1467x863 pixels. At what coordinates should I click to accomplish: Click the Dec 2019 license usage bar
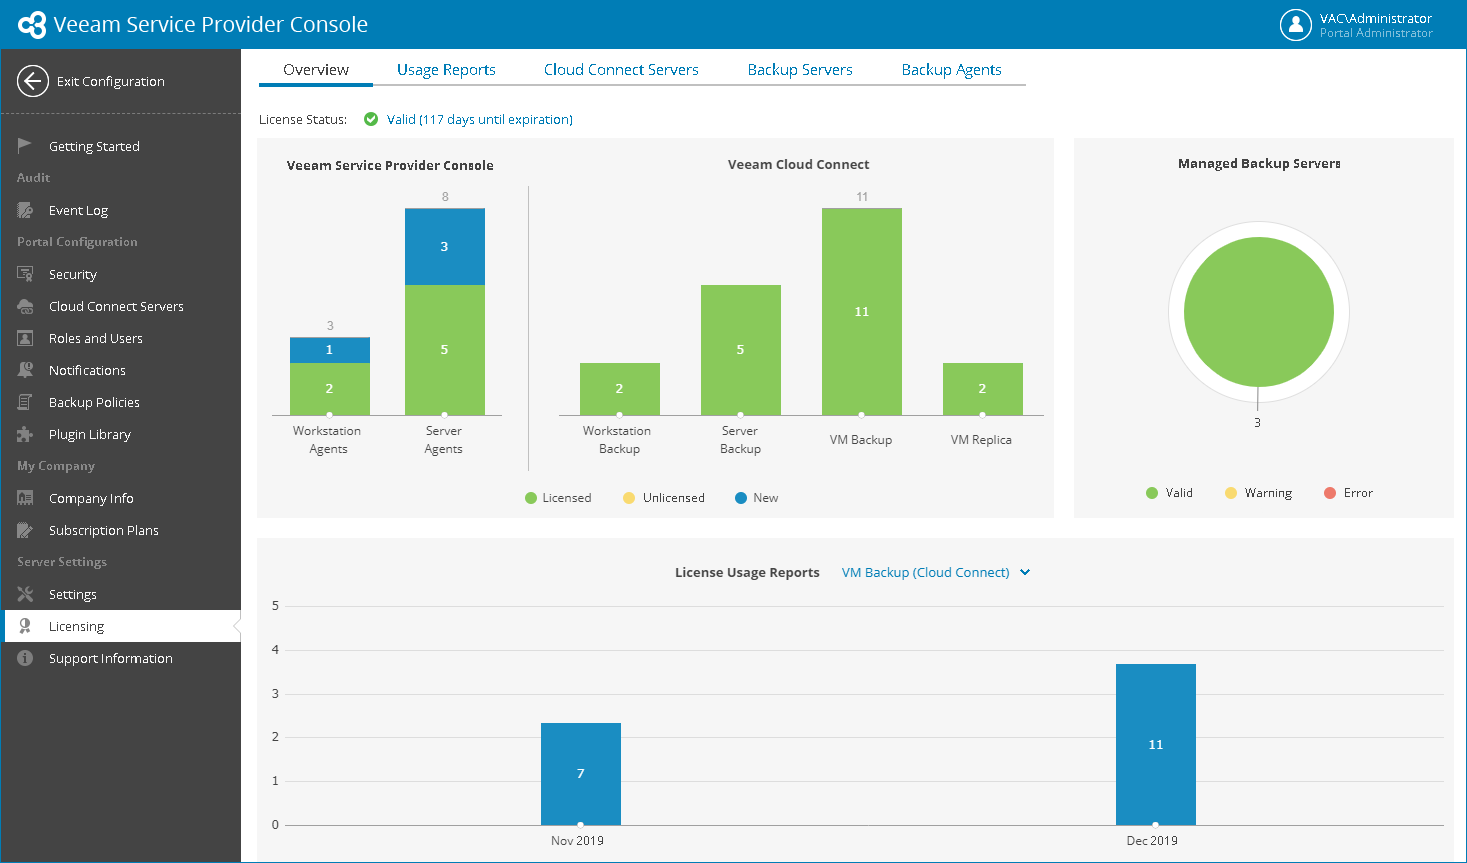tap(1155, 744)
